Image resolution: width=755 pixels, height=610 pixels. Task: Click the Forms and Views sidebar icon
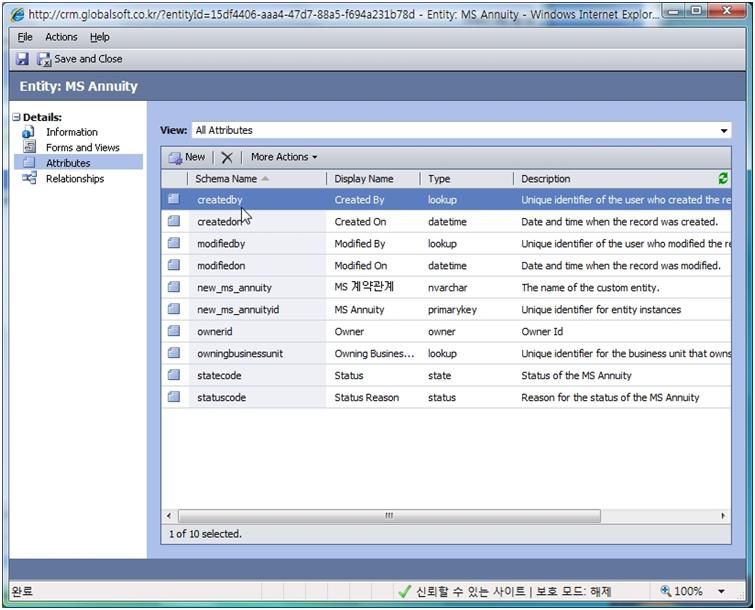point(29,147)
